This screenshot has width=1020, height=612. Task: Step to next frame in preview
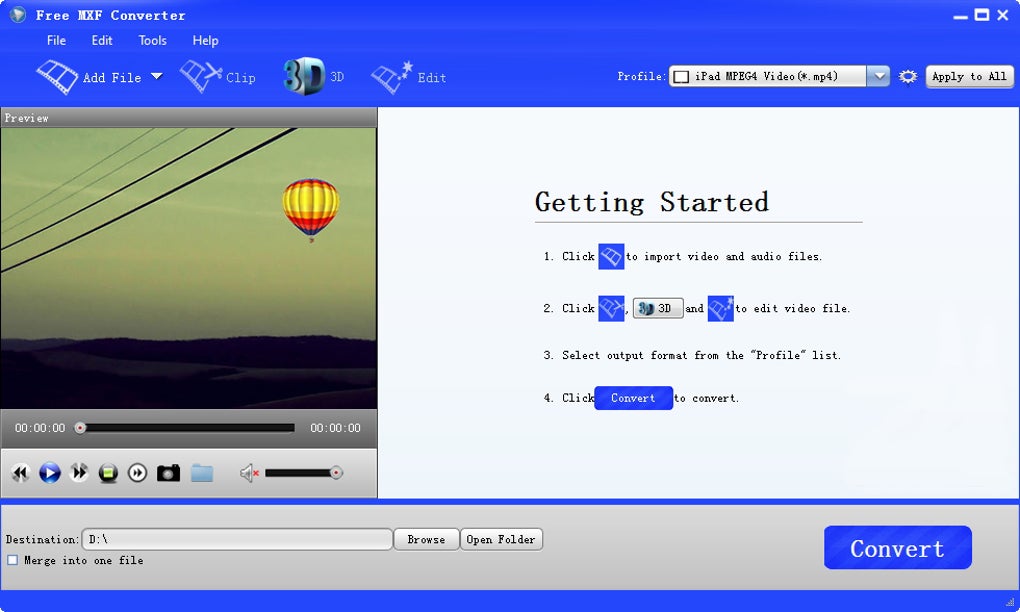[x=137, y=473]
